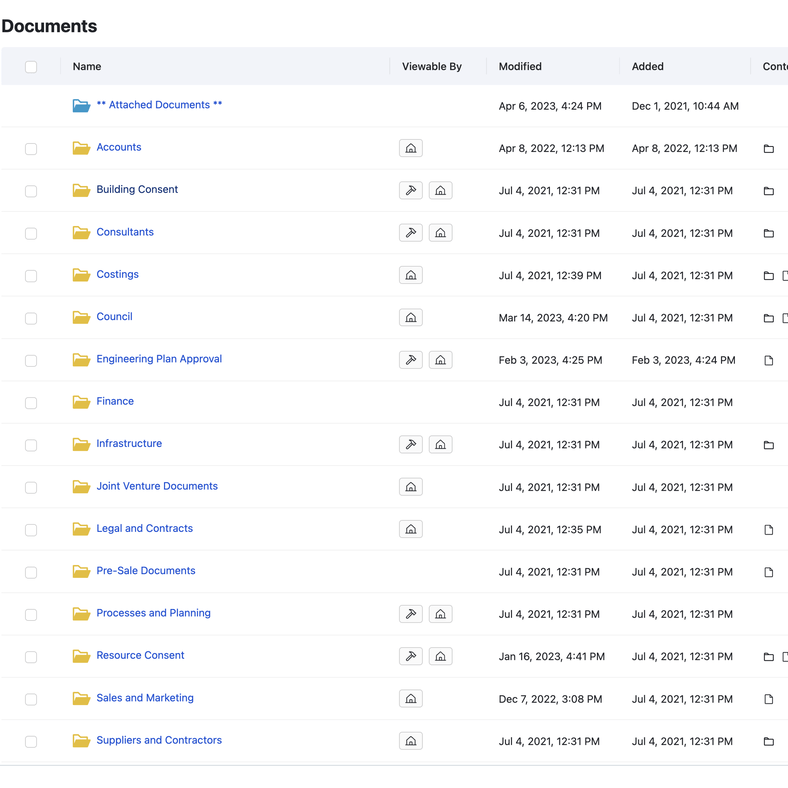This screenshot has width=788, height=788.
Task: Click the yellow folder icon beside Finance
Action: pyautogui.click(x=81, y=402)
